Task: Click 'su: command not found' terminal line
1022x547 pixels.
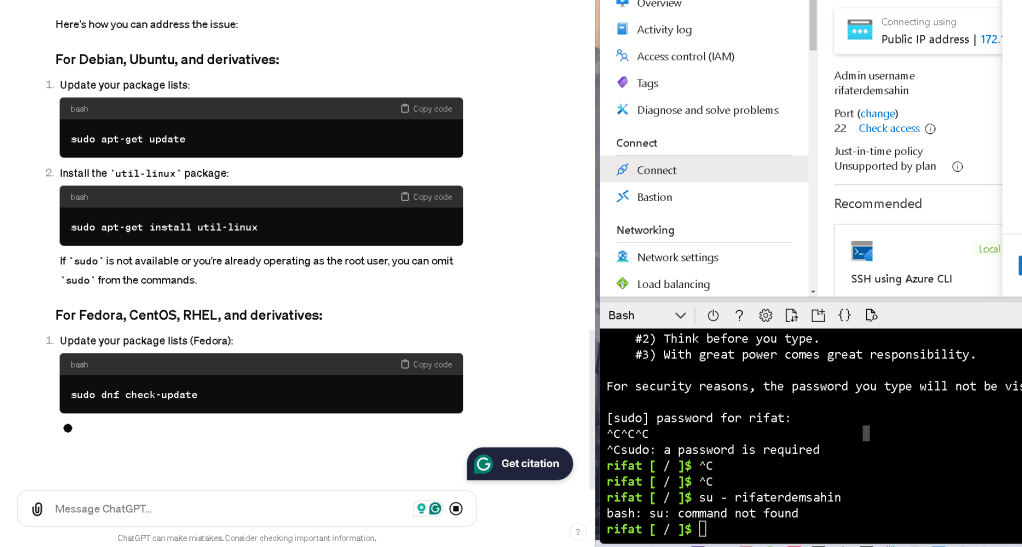Action: coord(702,513)
